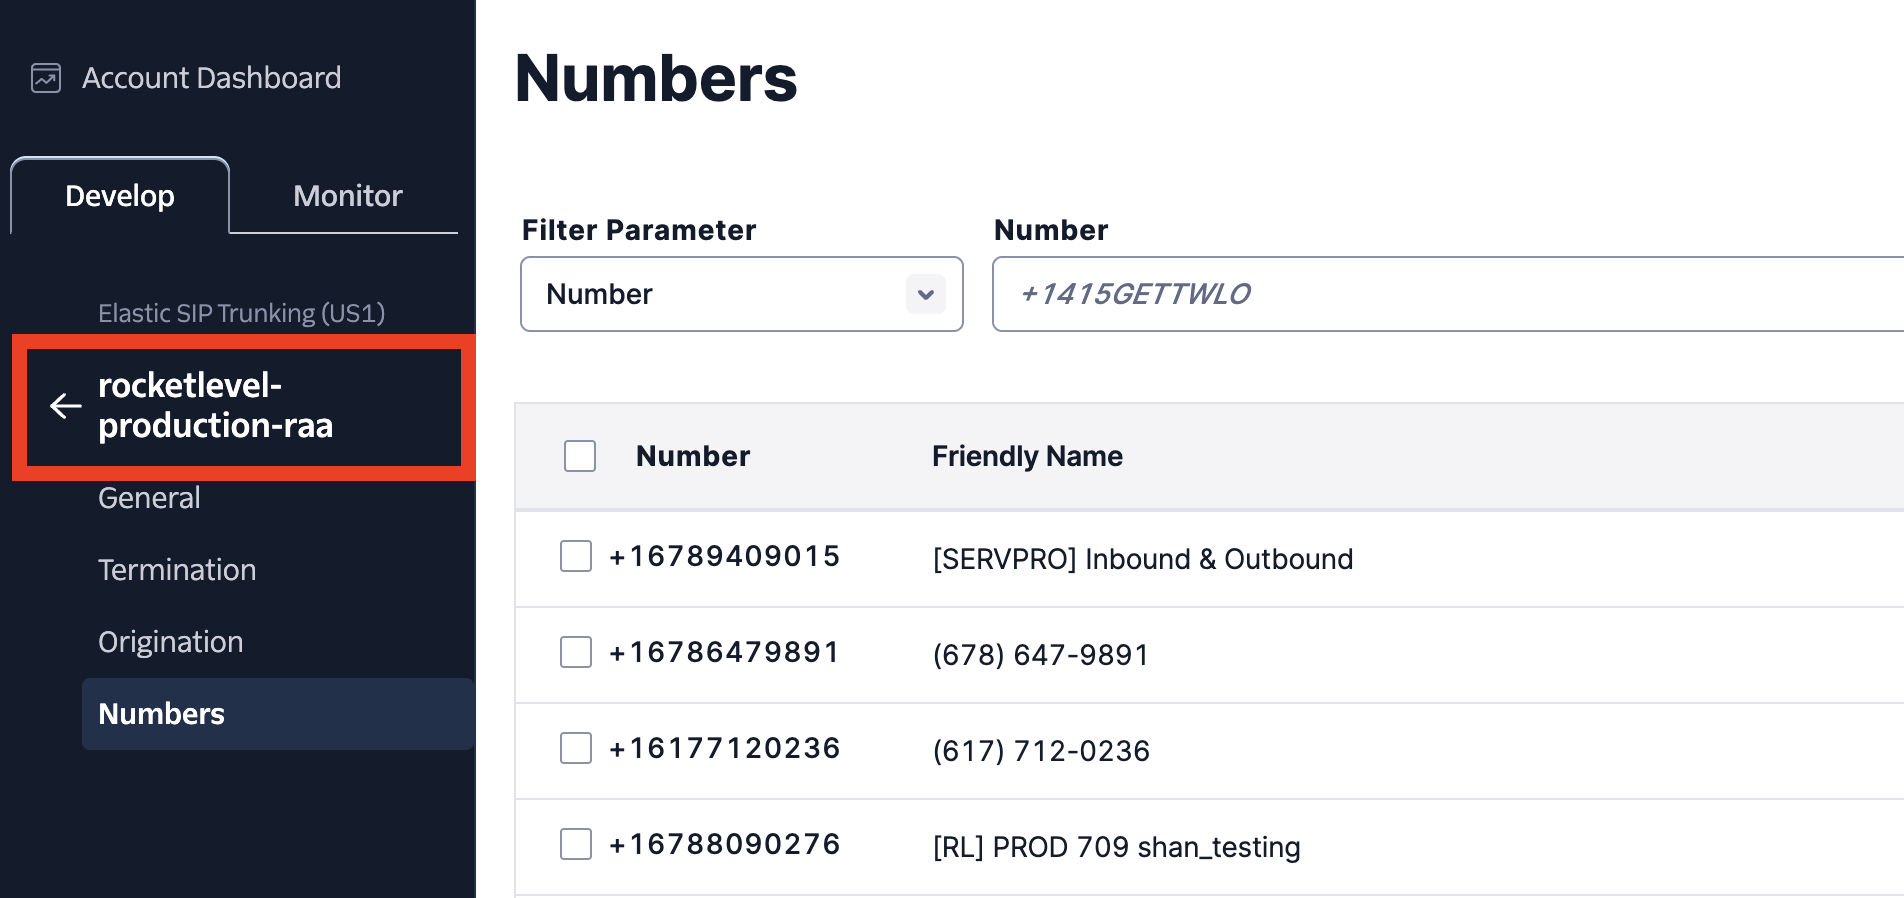Open the General trunk settings
Viewport: 1904px width, 898px height.
(x=149, y=498)
